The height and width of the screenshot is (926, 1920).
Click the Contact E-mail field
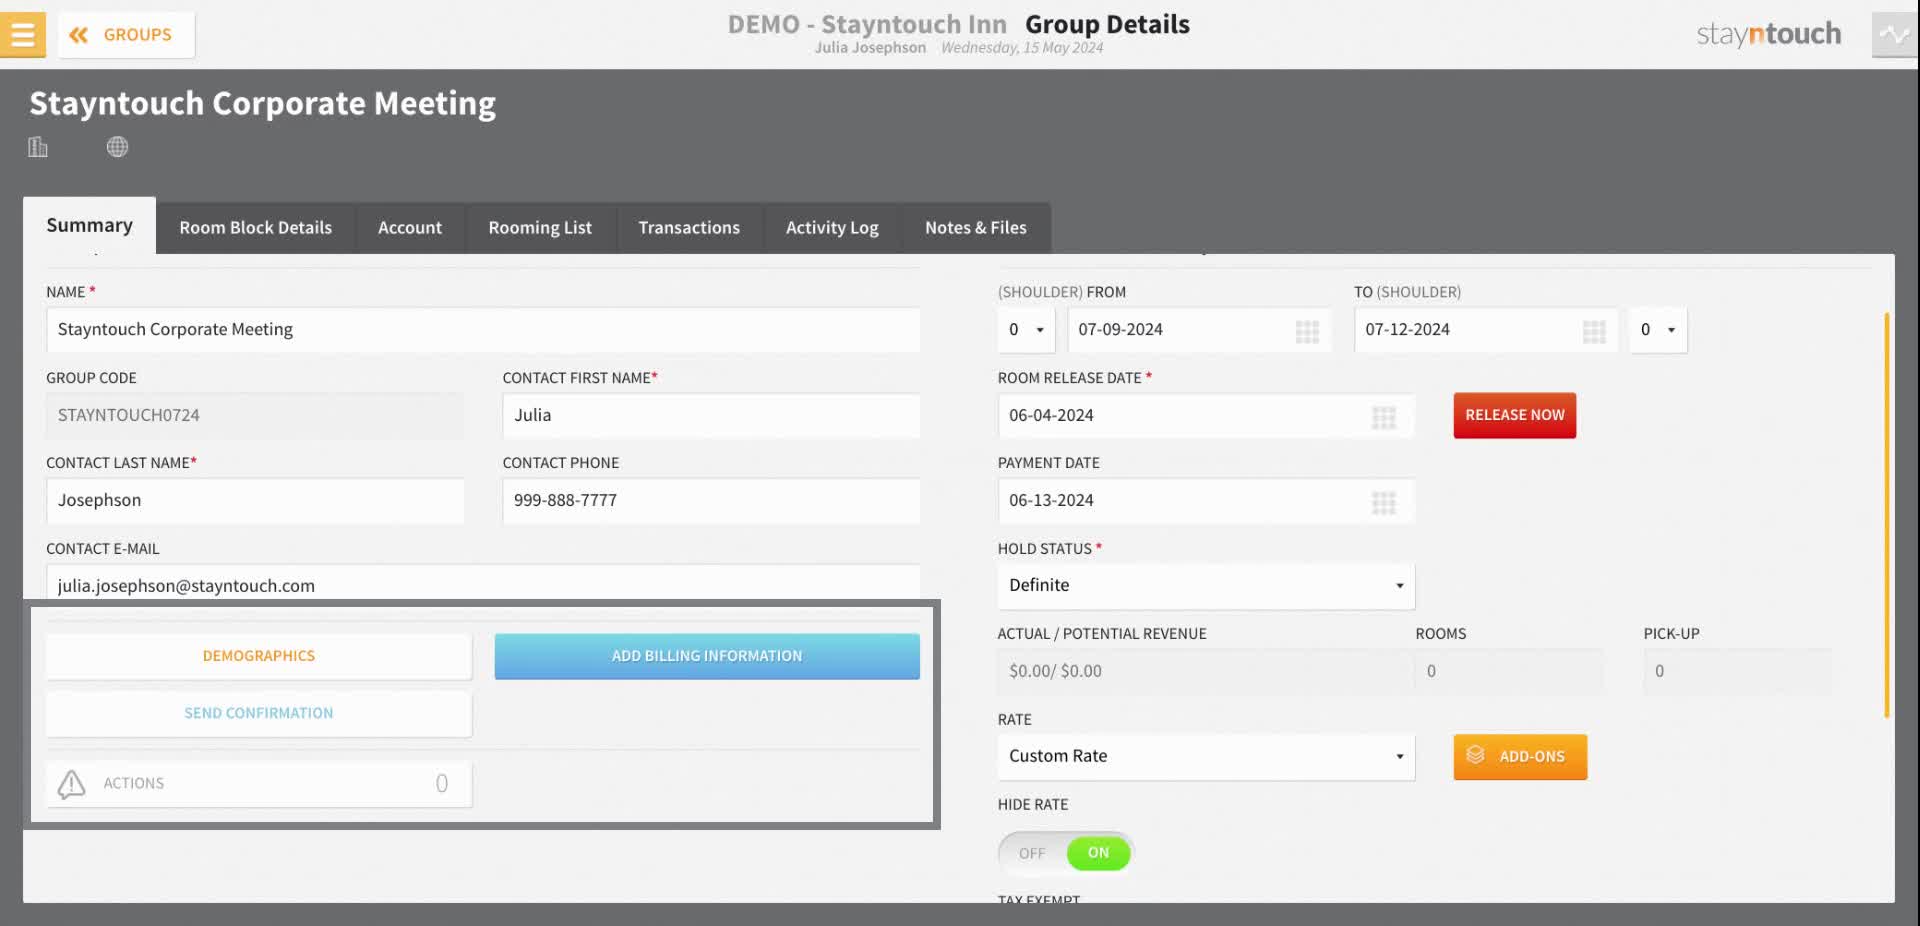483,584
